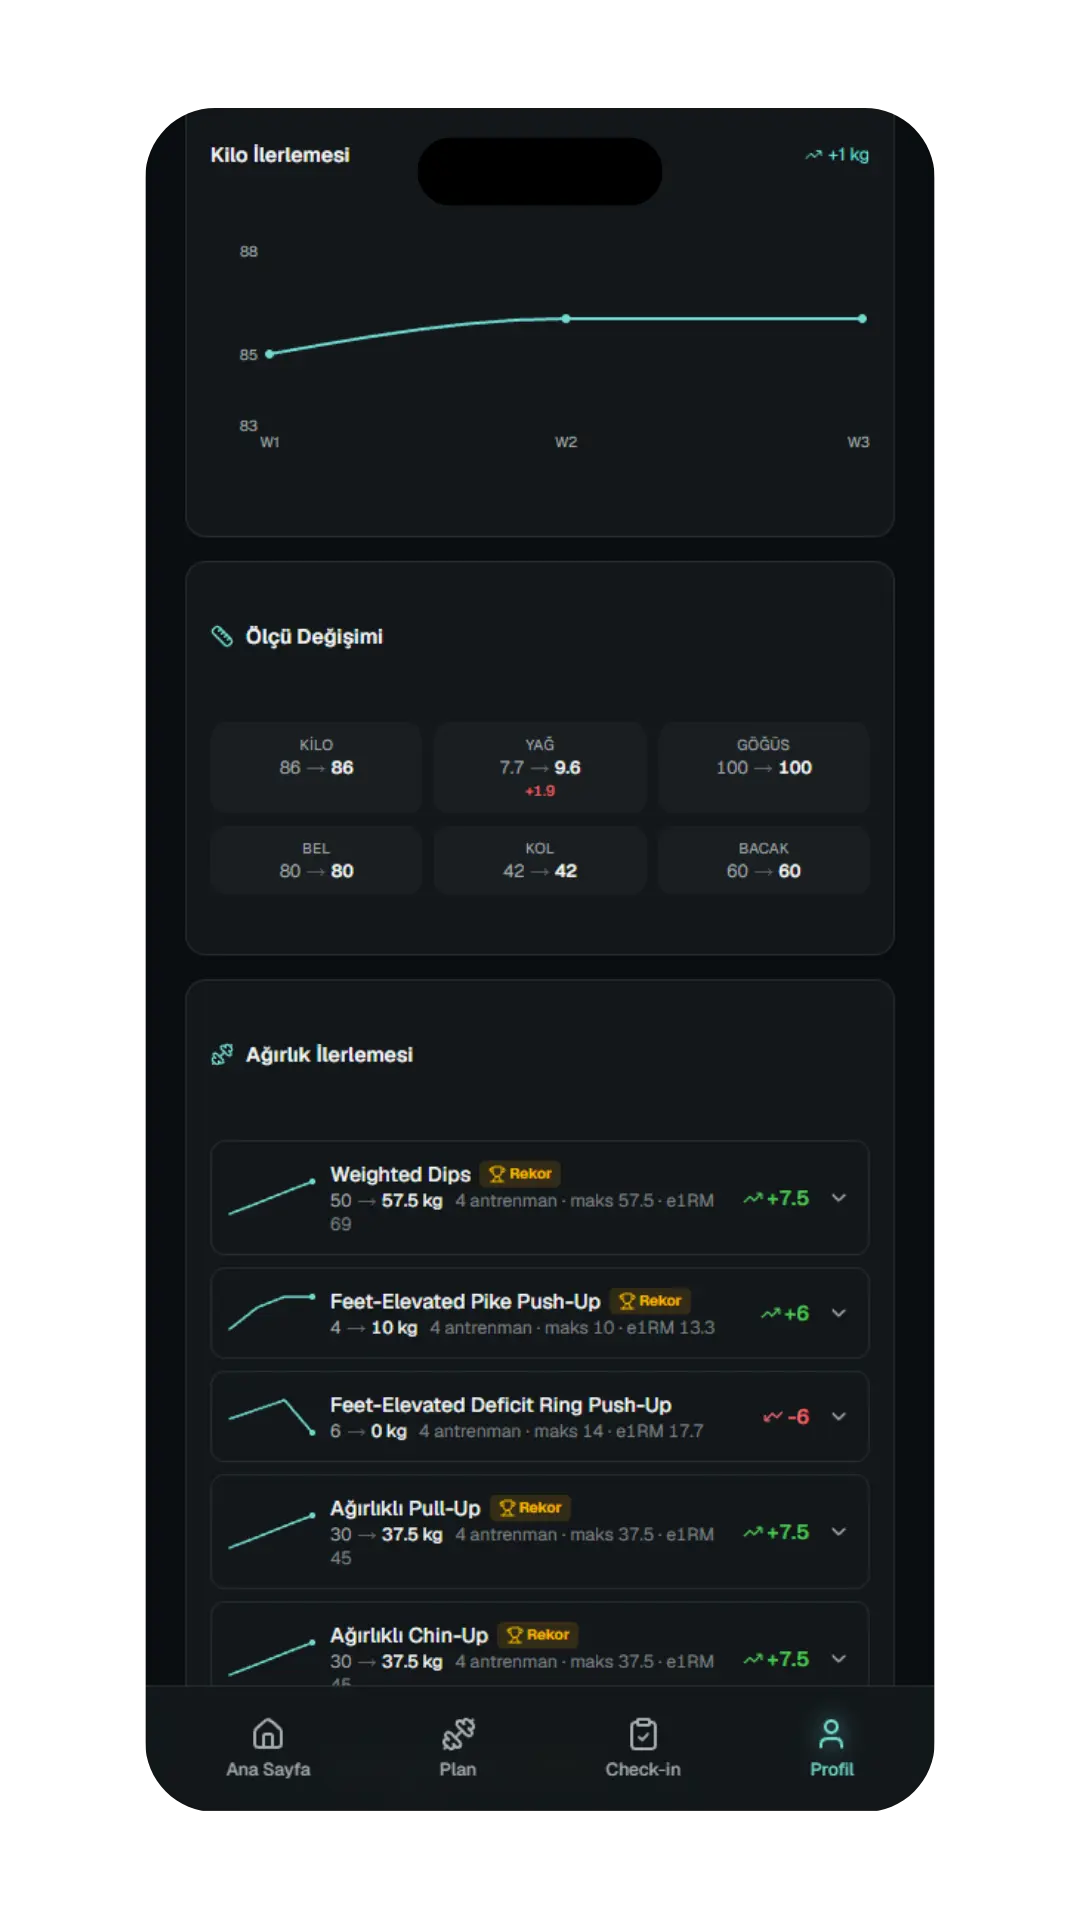Click the red downtrend -6 indicator
Image resolution: width=1080 pixels, height=1920 pixels.
point(786,1416)
